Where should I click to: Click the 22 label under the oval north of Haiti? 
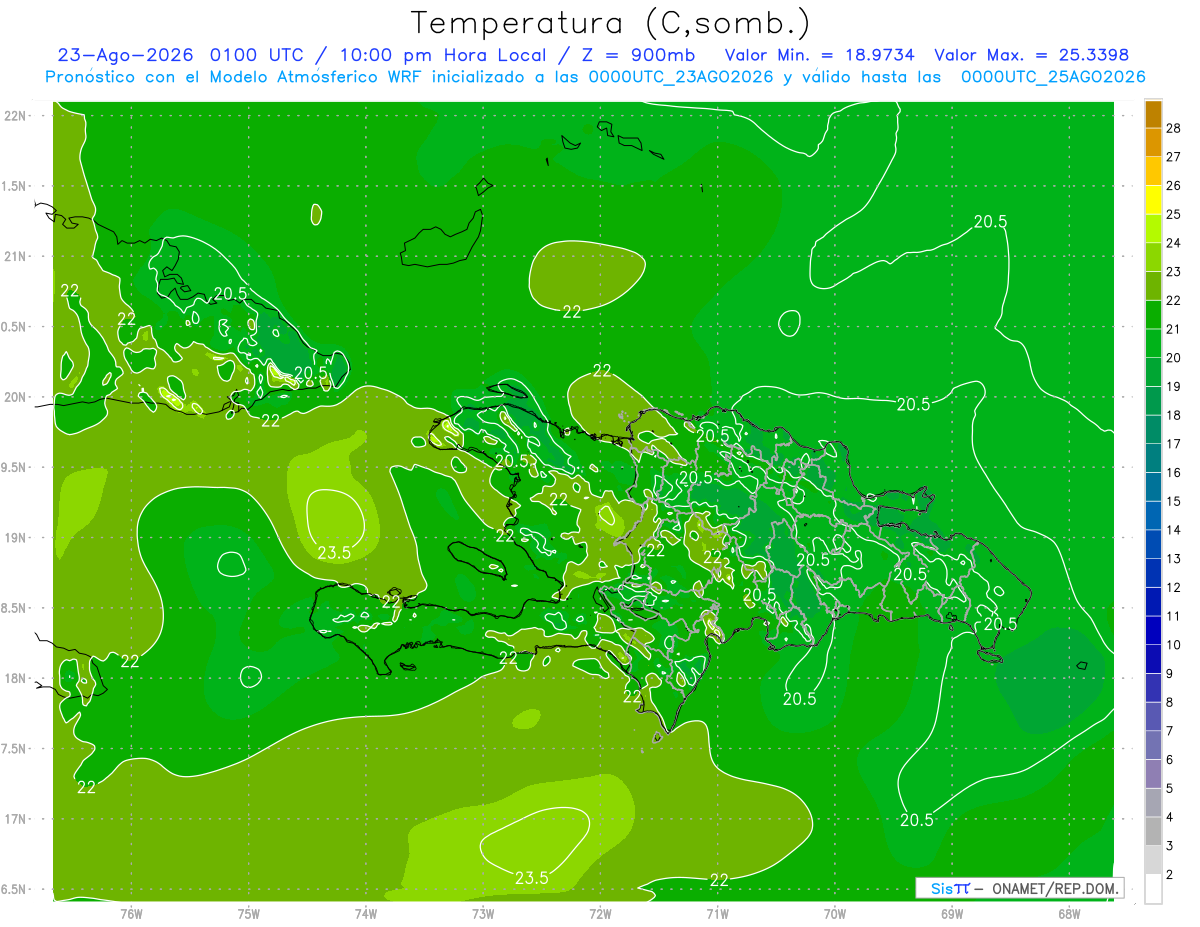[571, 312]
